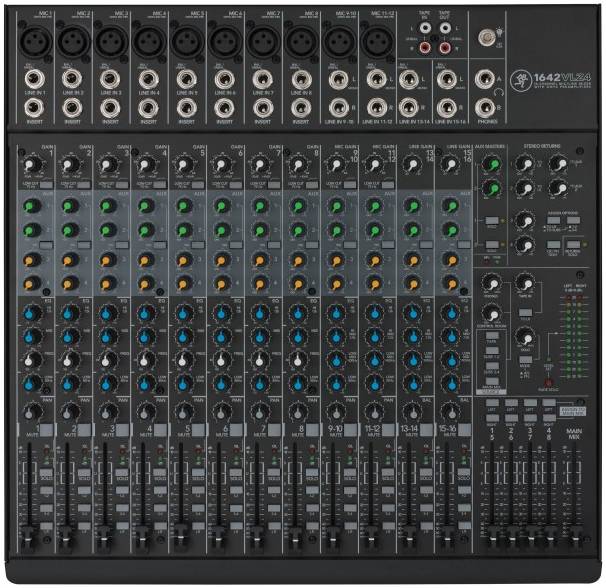Click the Left/Right LED level meter
606x588 pixels.
[574, 336]
